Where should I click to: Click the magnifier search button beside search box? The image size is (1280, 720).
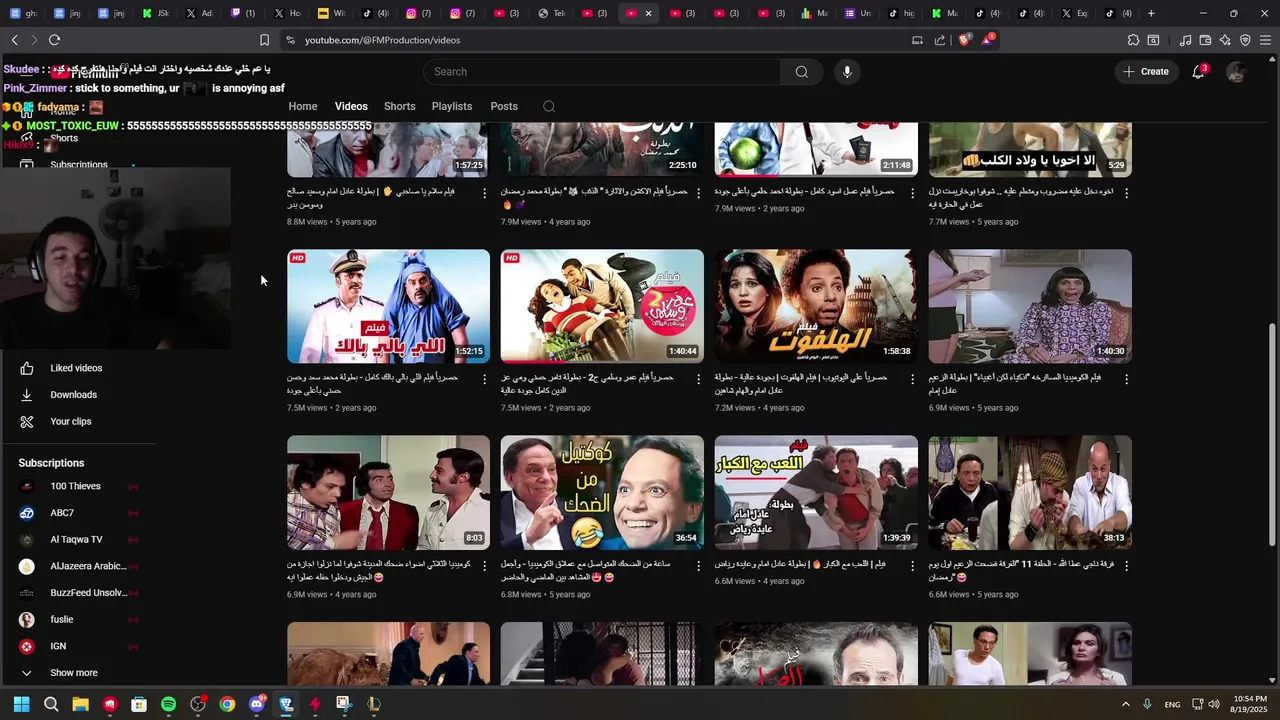click(801, 72)
